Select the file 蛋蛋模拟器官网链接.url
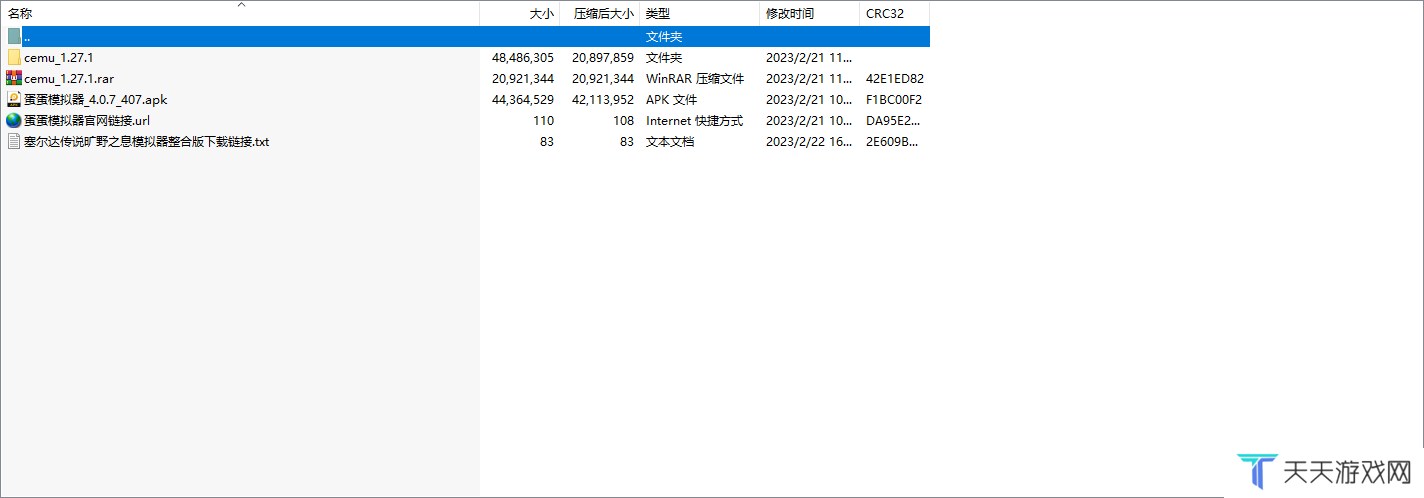1424x498 pixels. pos(87,120)
